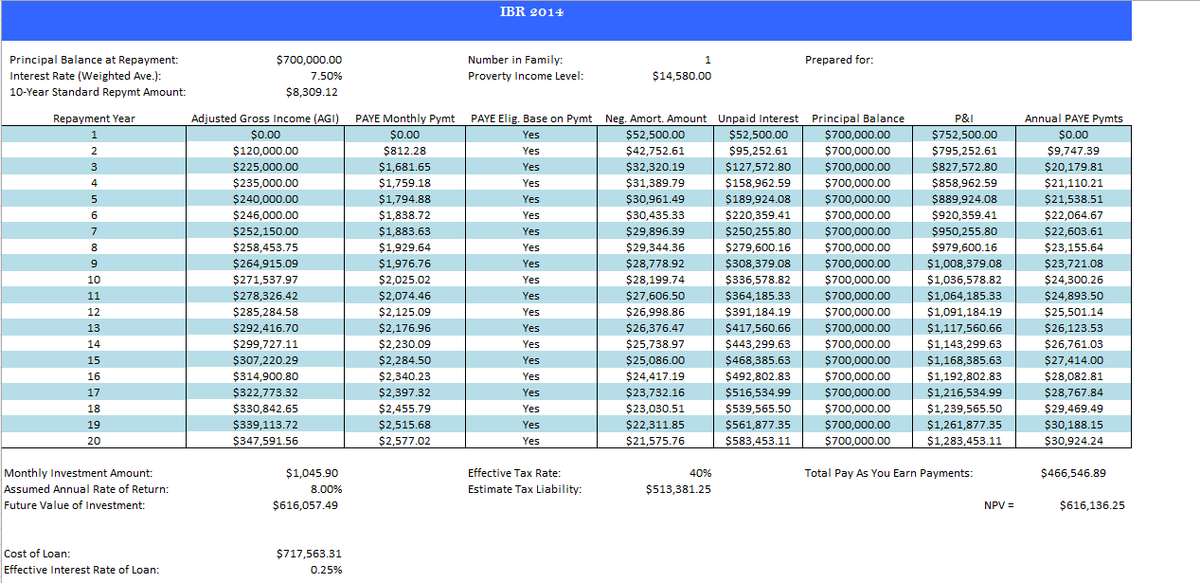Click the Cost of Loan: label
This screenshot has width=1200, height=583.
click(37, 554)
